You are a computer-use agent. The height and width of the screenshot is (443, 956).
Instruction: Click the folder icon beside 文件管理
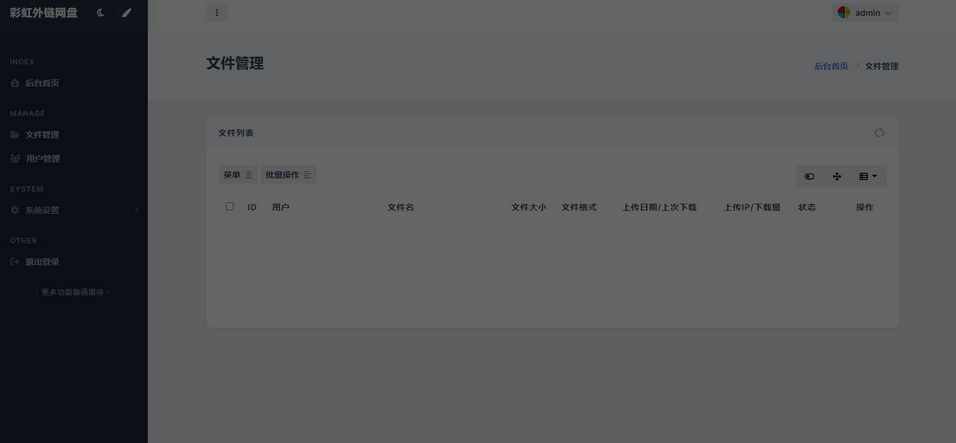(15, 135)
